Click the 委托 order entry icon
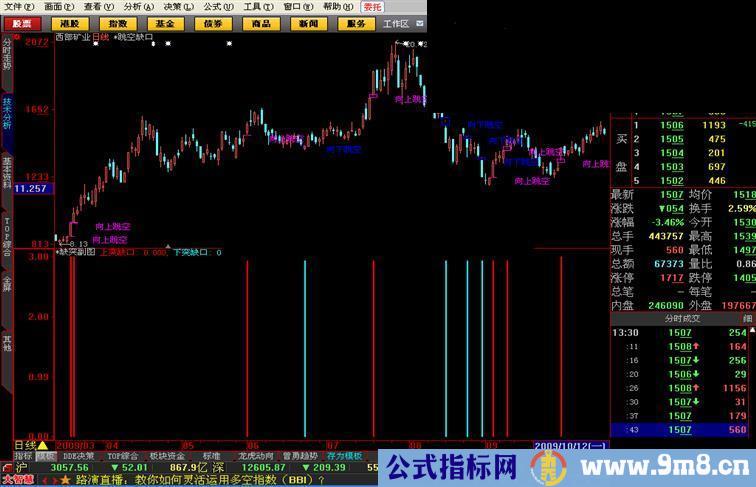Viewport: 756px width, 487px height. point(372,6)
